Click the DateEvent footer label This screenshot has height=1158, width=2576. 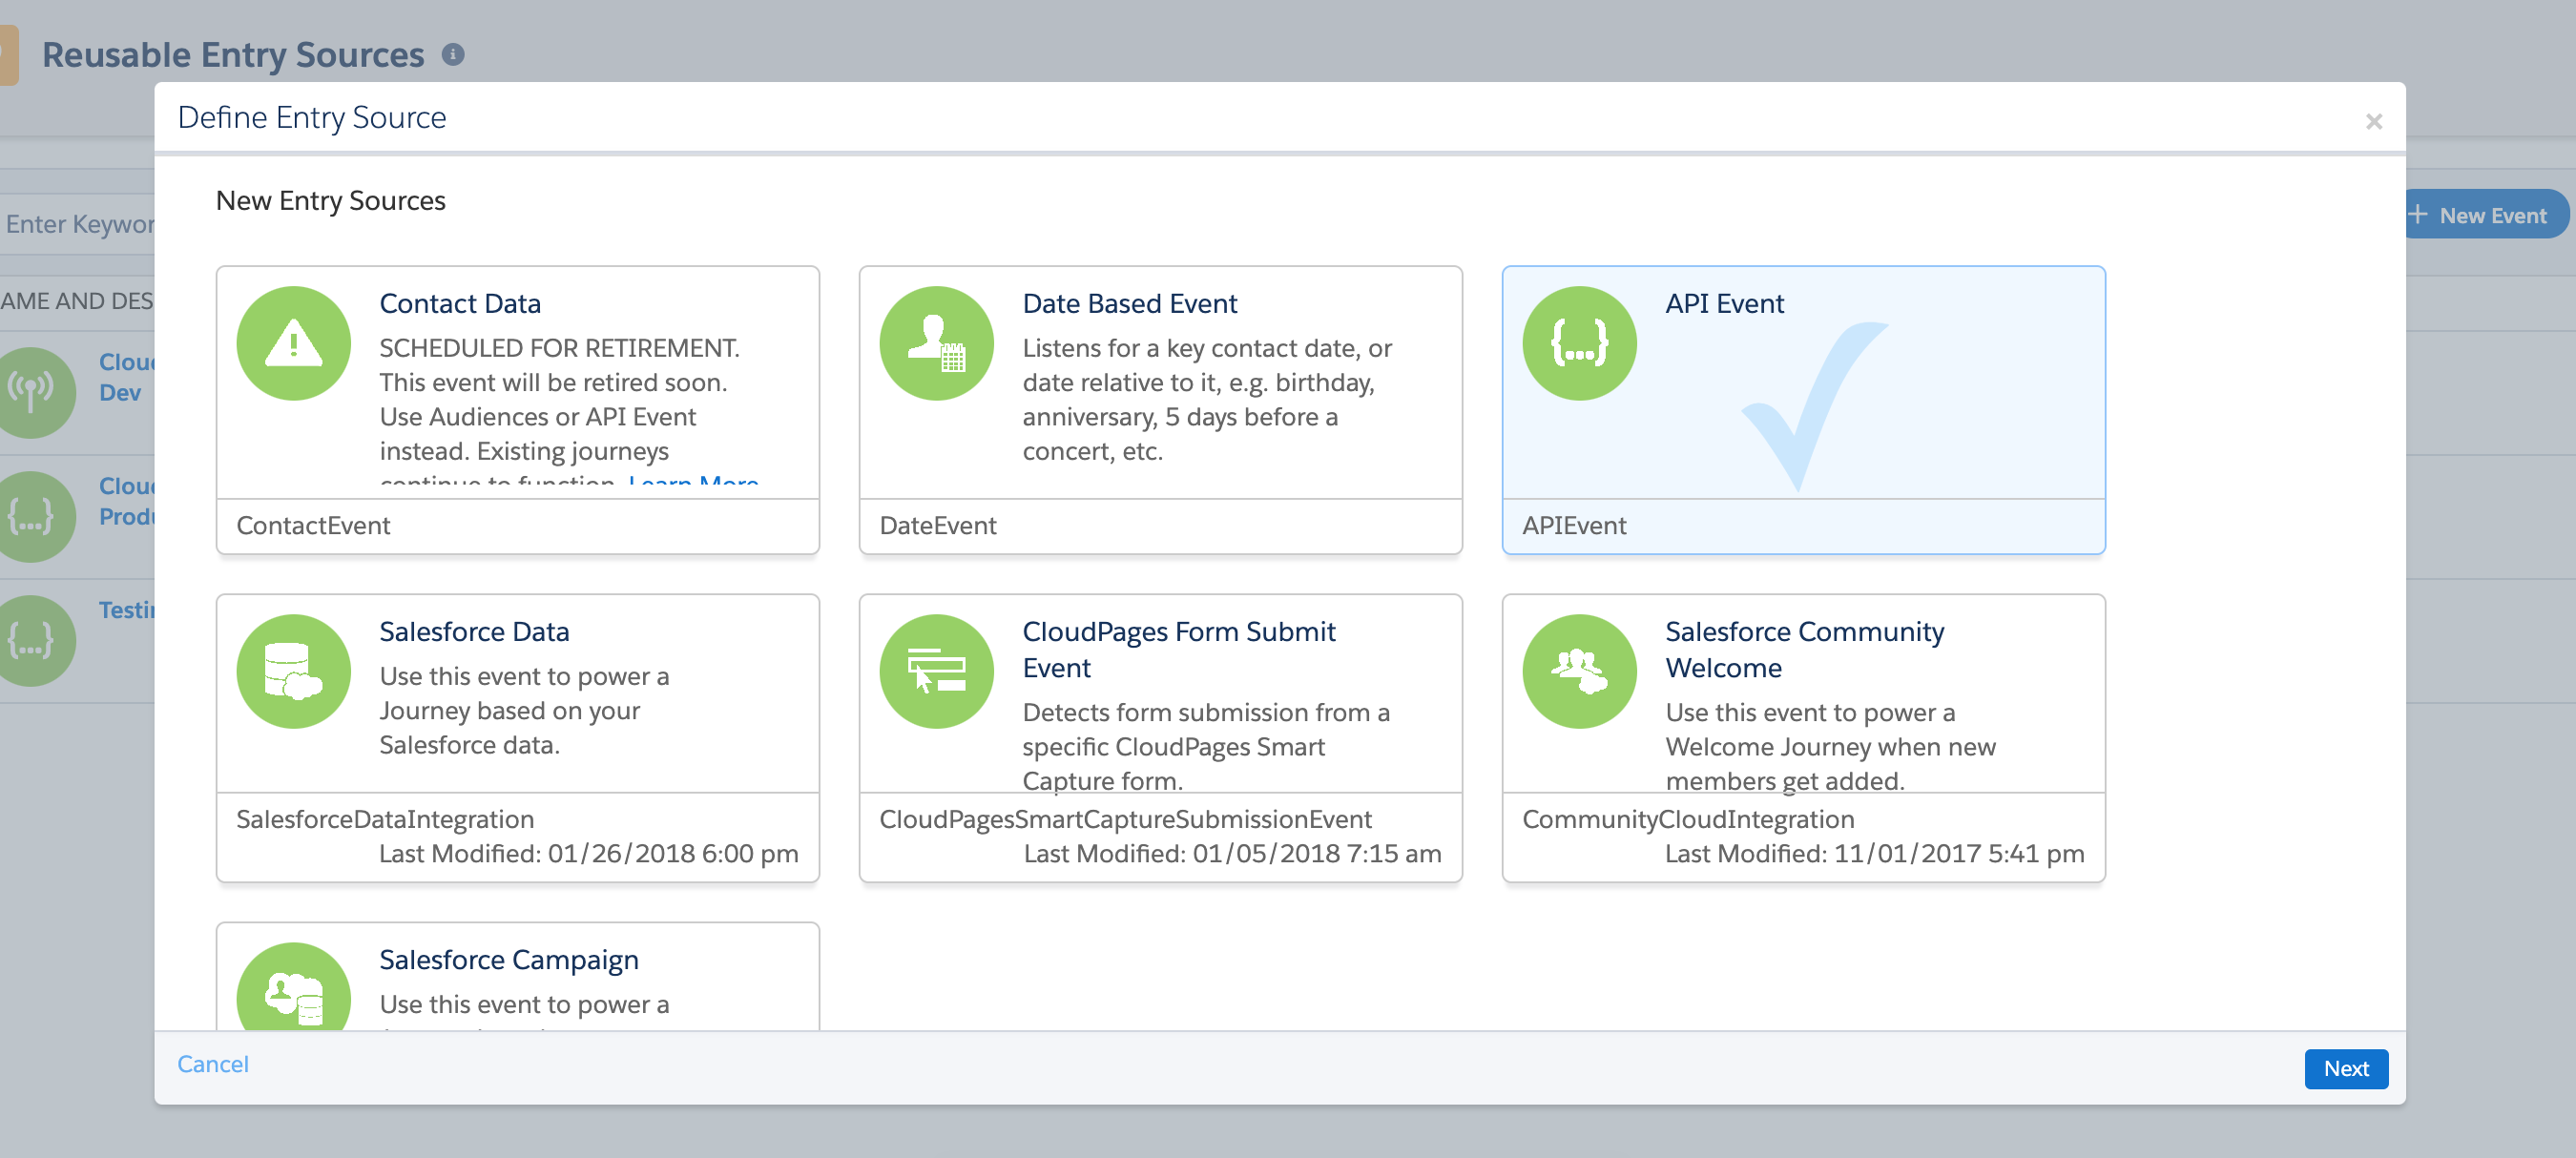tap(937, 525)
